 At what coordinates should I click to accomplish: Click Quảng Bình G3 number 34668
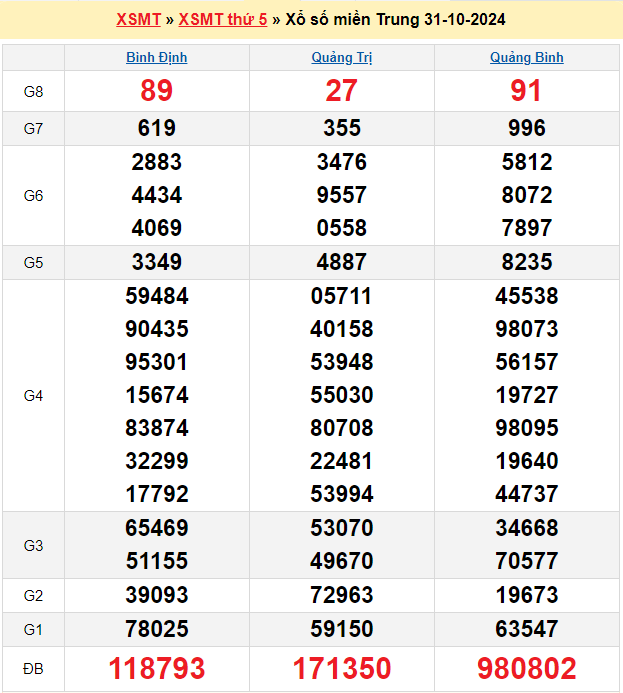point(526,528)
